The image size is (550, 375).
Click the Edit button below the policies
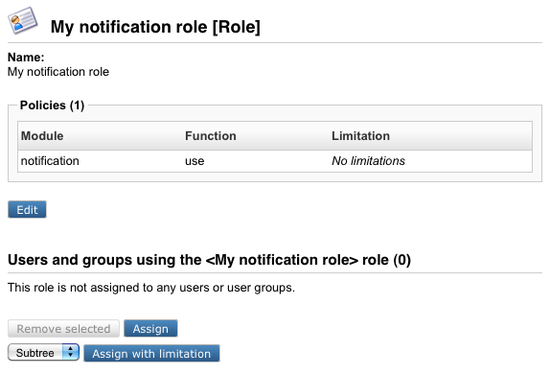(27, 209)
